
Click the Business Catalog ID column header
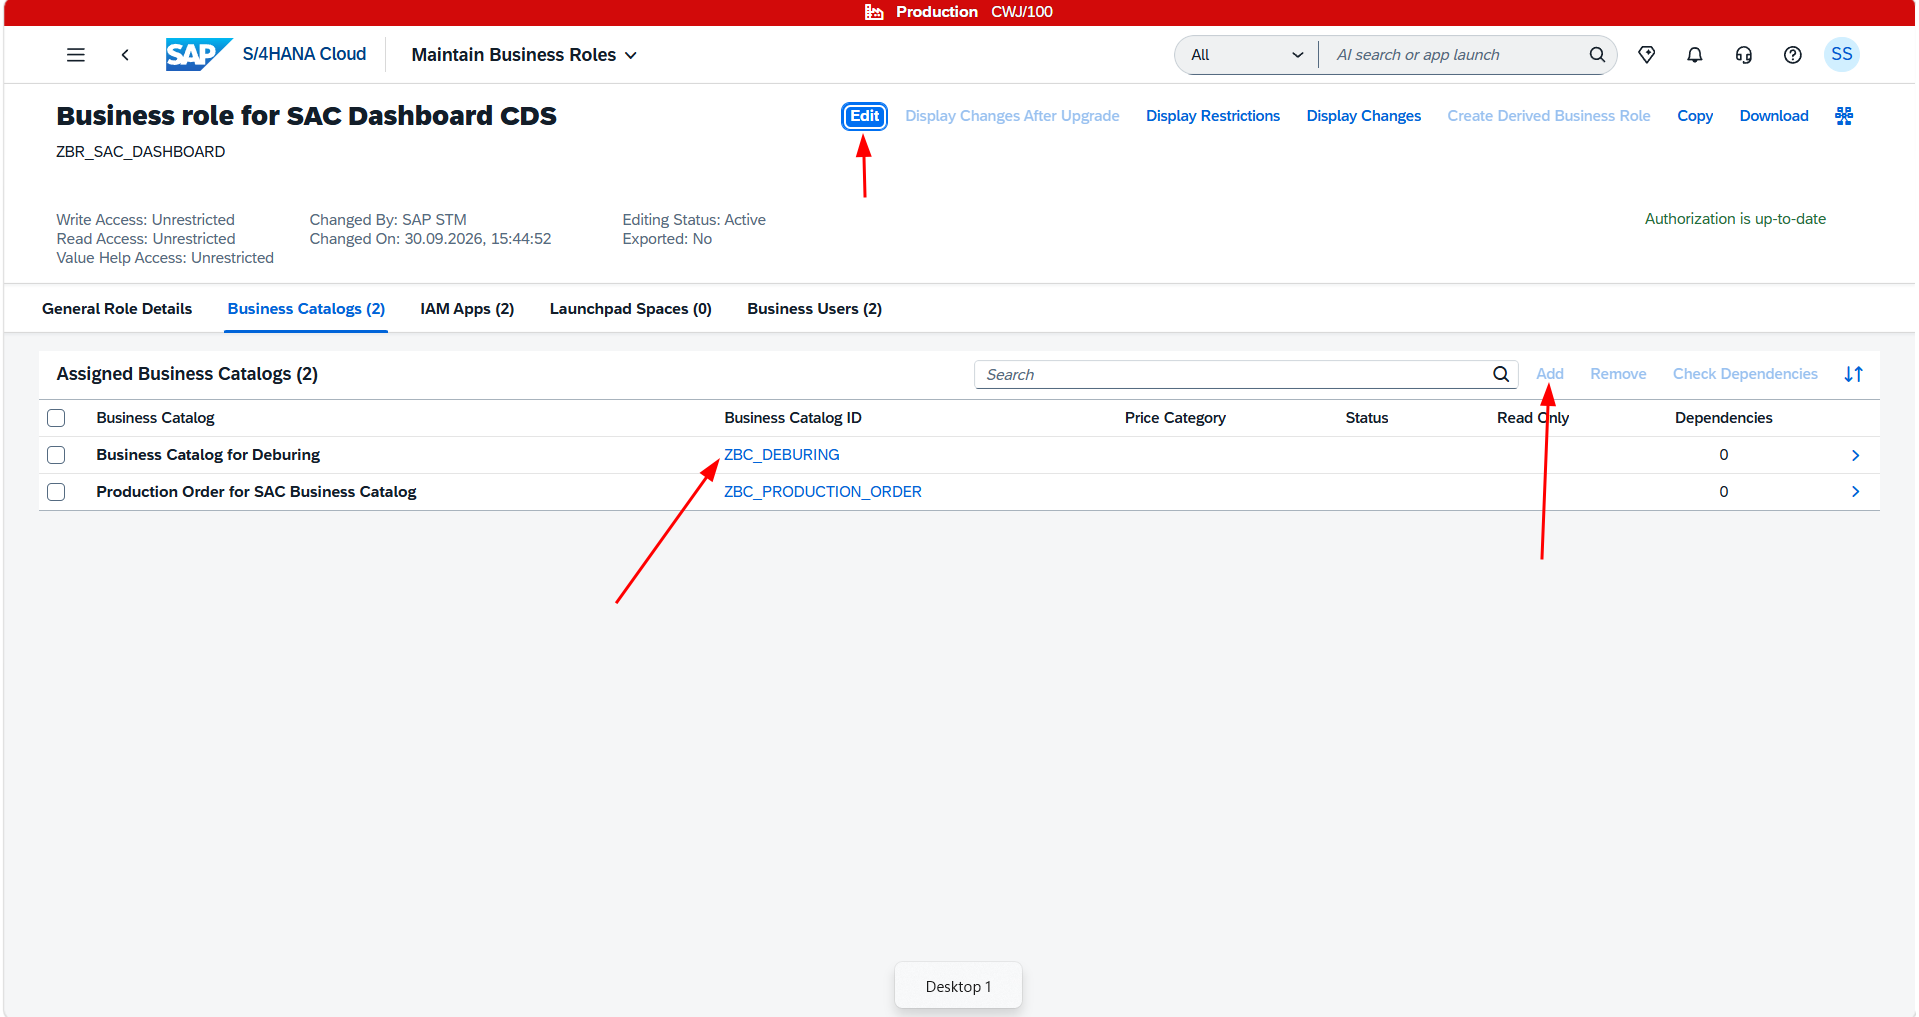click(x=793, y=418)
